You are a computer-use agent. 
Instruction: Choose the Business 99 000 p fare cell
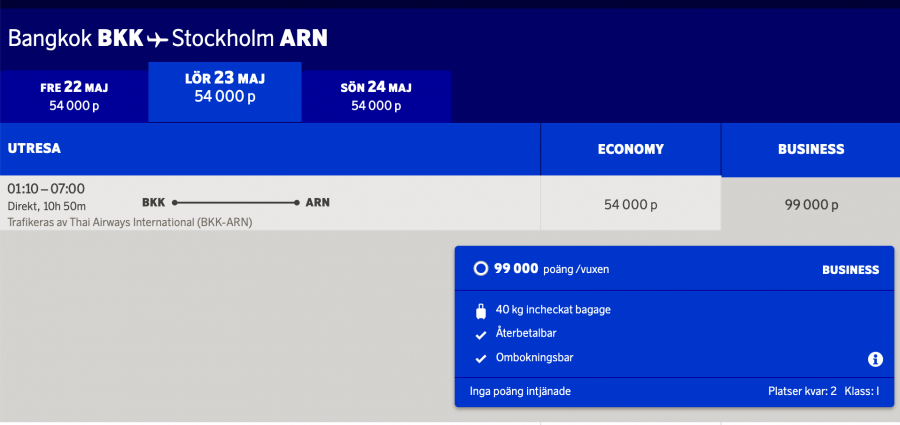point(810,204)
